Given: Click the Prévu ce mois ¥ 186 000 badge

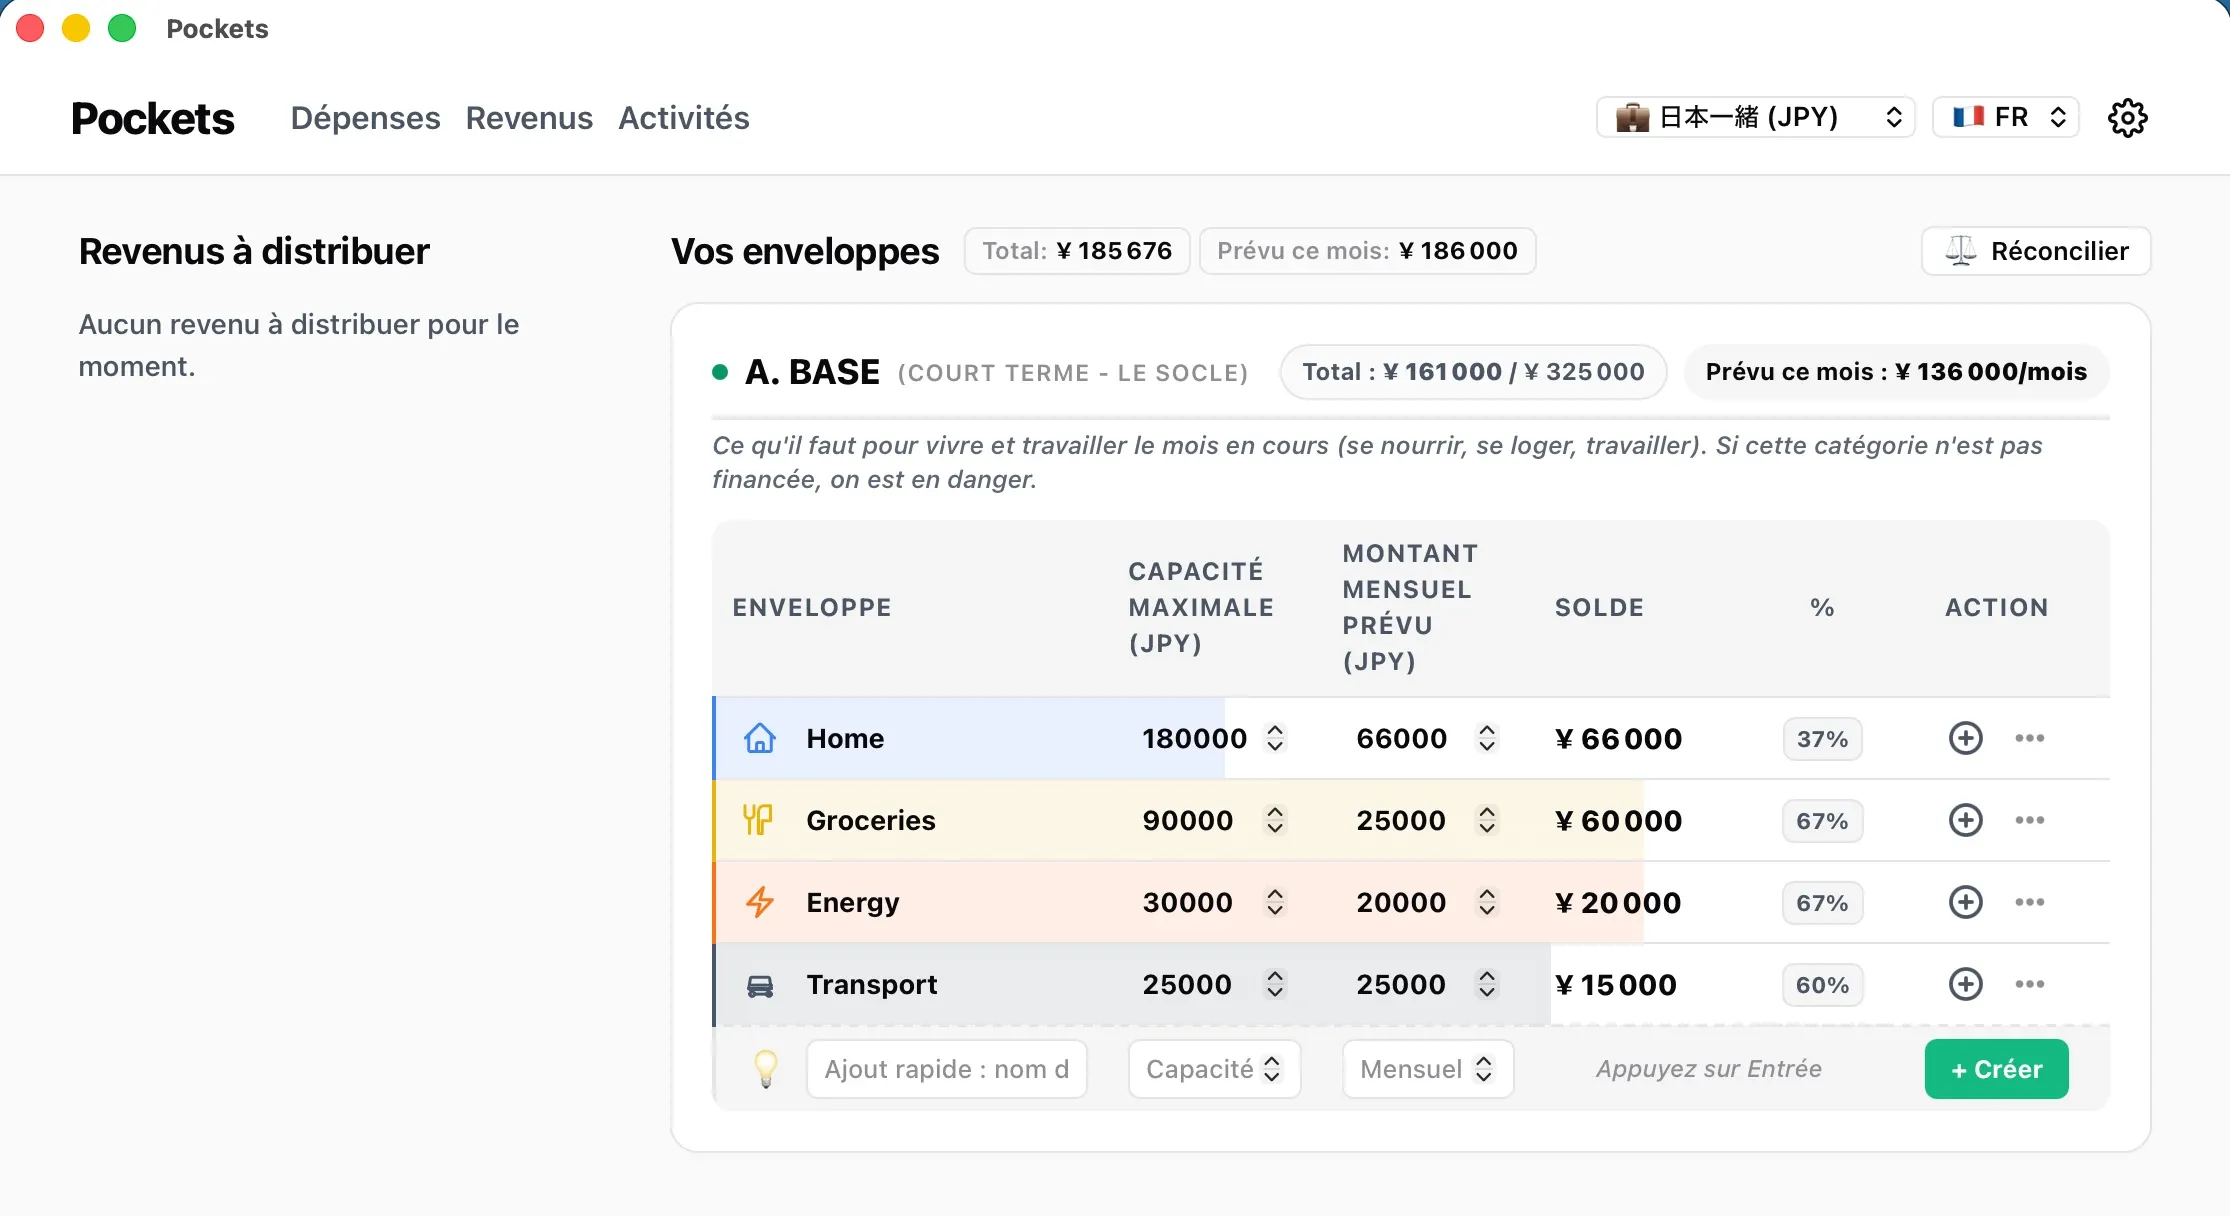Looking at the screenshot, I should pyautogui.click(x=1367, y=251).
